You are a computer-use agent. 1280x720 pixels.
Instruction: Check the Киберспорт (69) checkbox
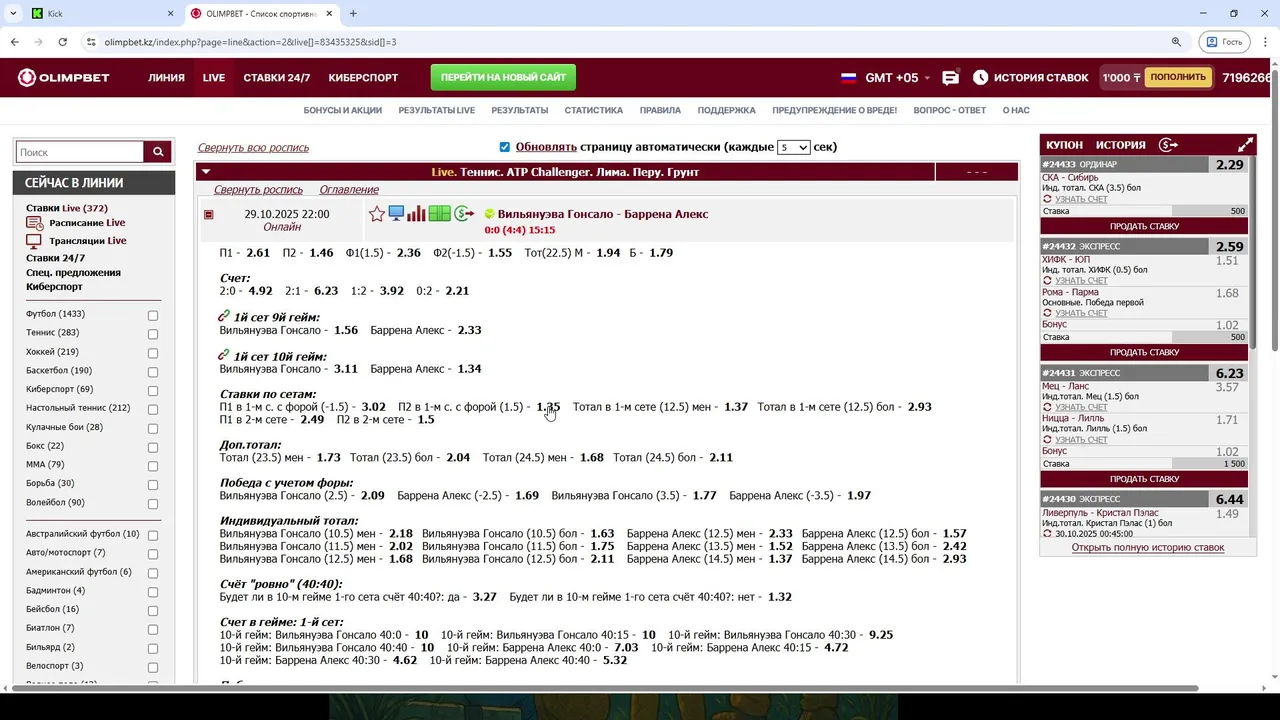153,391
